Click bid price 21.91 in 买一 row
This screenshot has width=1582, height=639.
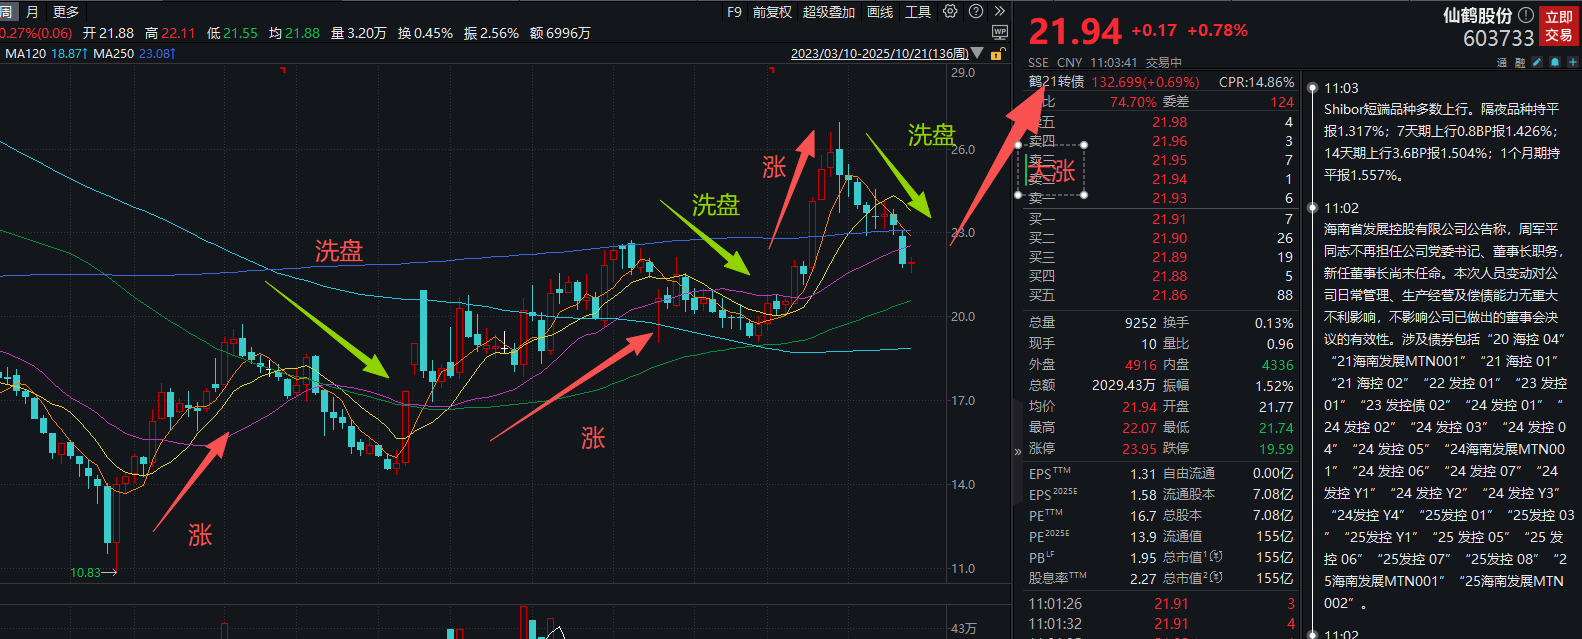(1170, 219)
